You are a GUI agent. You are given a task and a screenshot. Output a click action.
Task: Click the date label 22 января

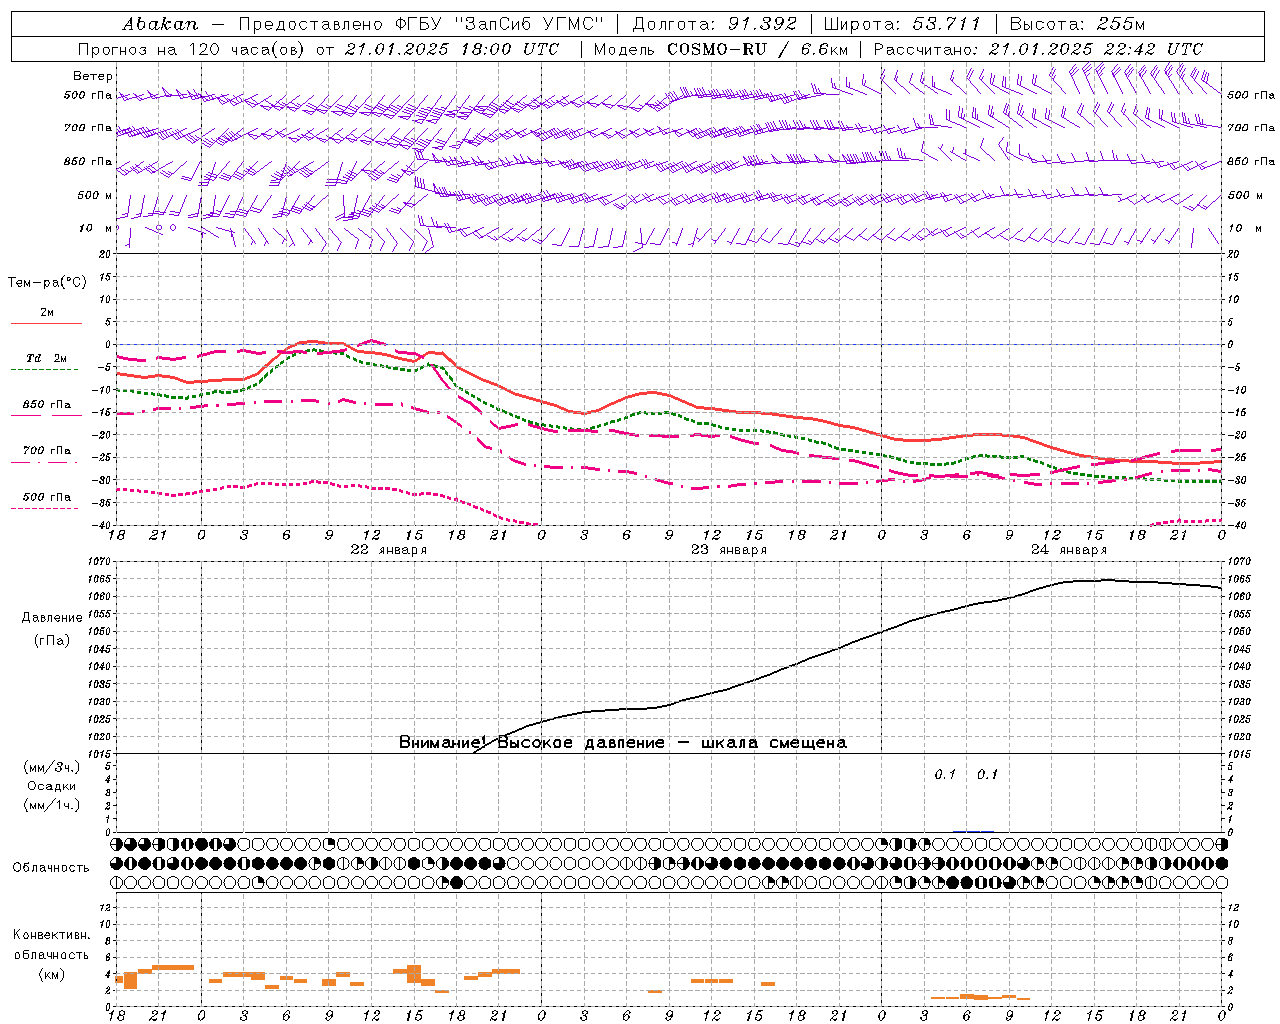pyautogui.click(x=389, y=550)
